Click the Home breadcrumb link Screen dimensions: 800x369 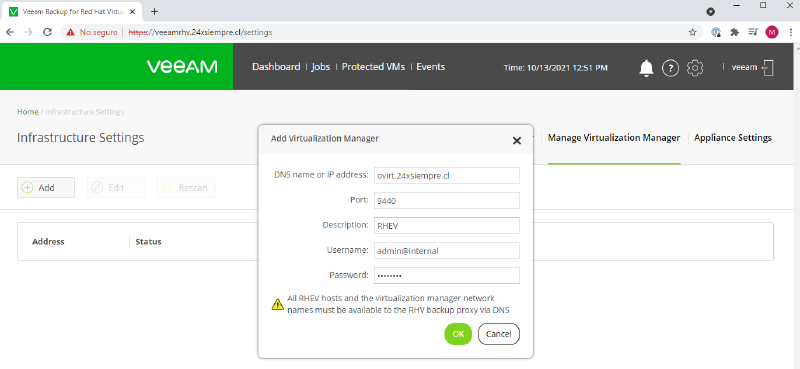(x=28, y=112)
